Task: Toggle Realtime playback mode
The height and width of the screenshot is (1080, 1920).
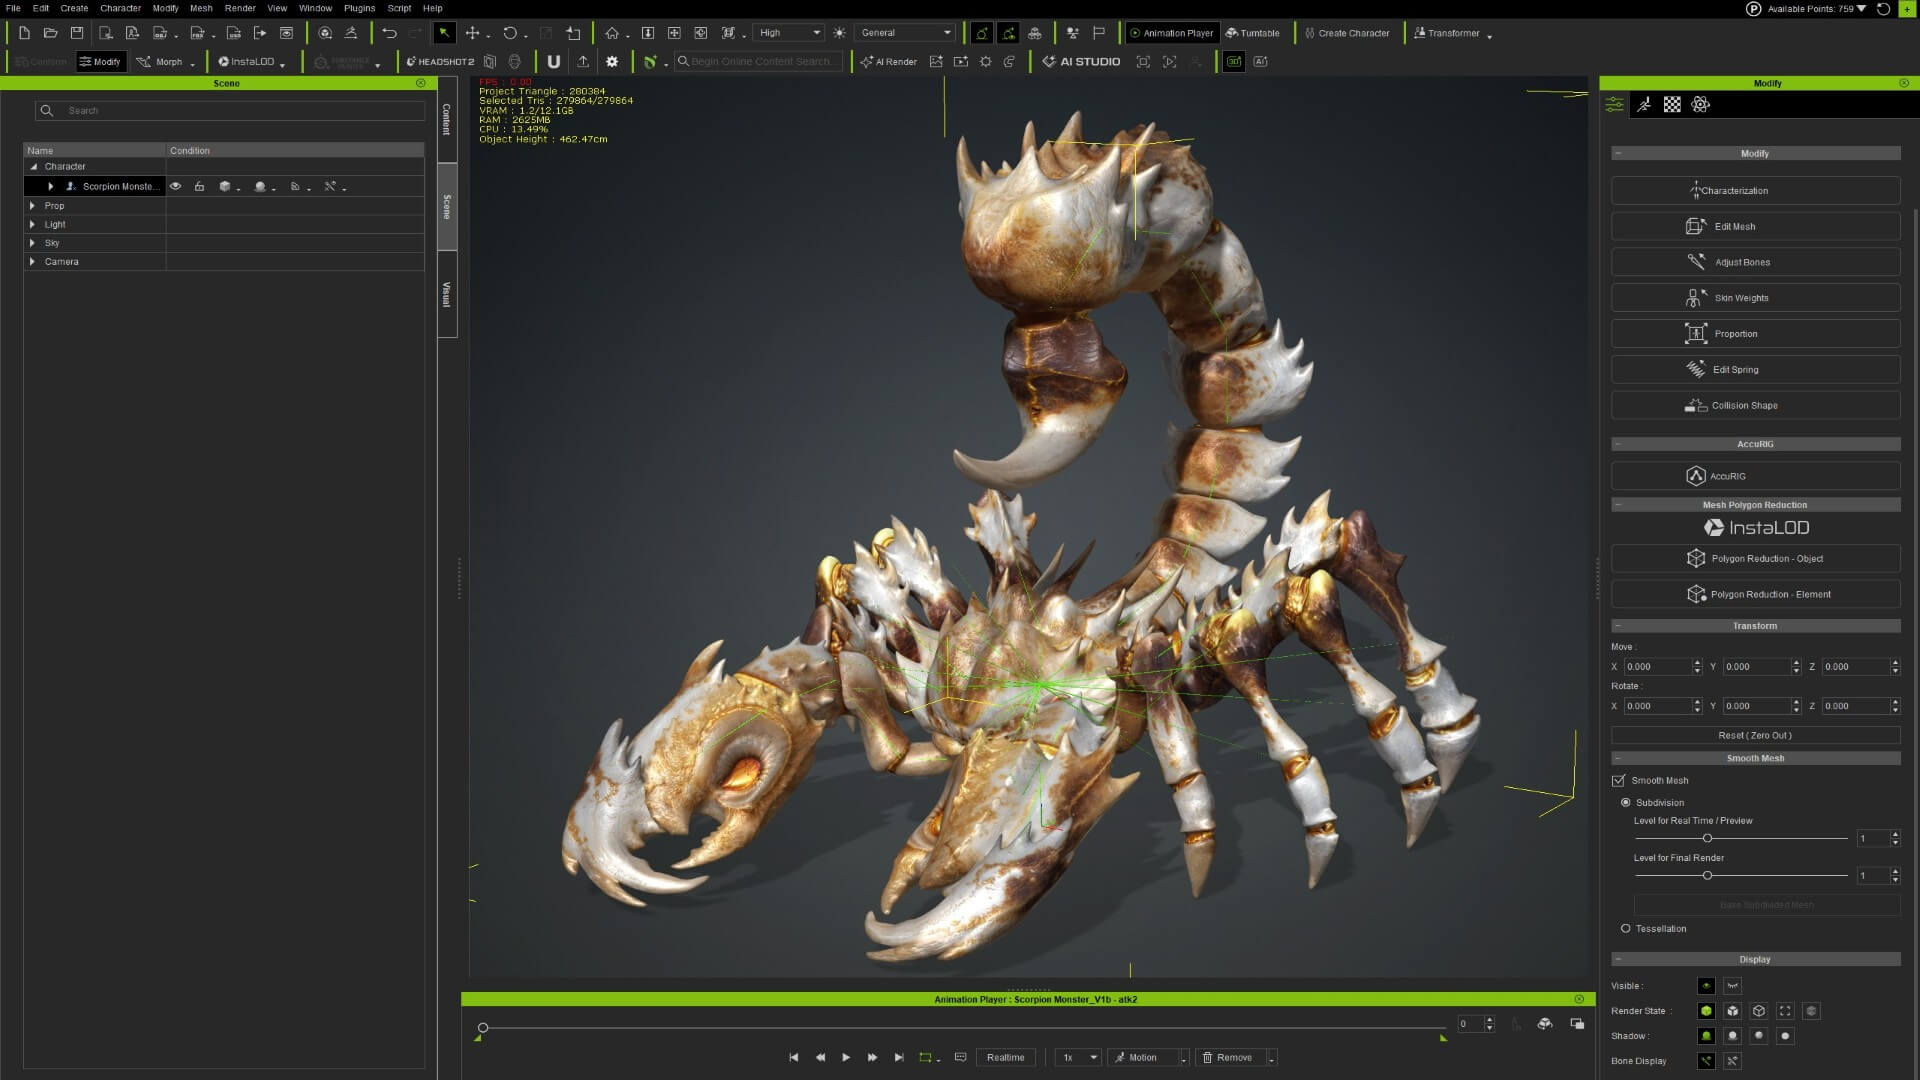Action: pos(1005,1058)
